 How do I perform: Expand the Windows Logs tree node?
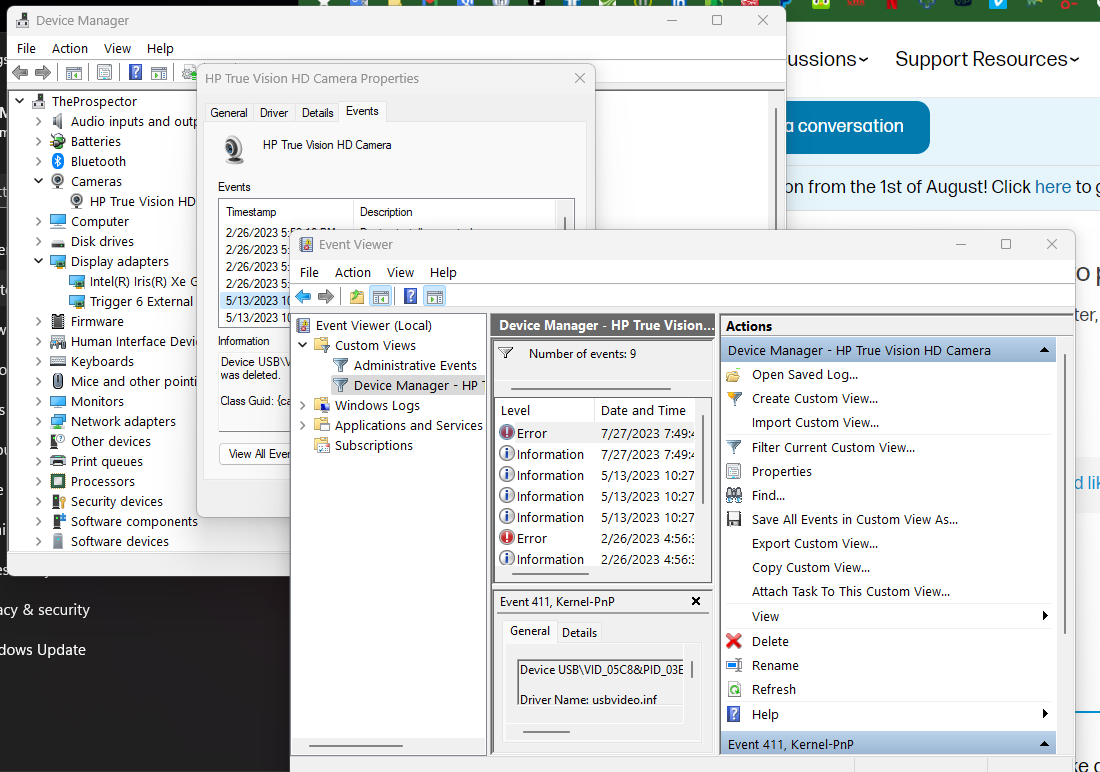(303, 405)
